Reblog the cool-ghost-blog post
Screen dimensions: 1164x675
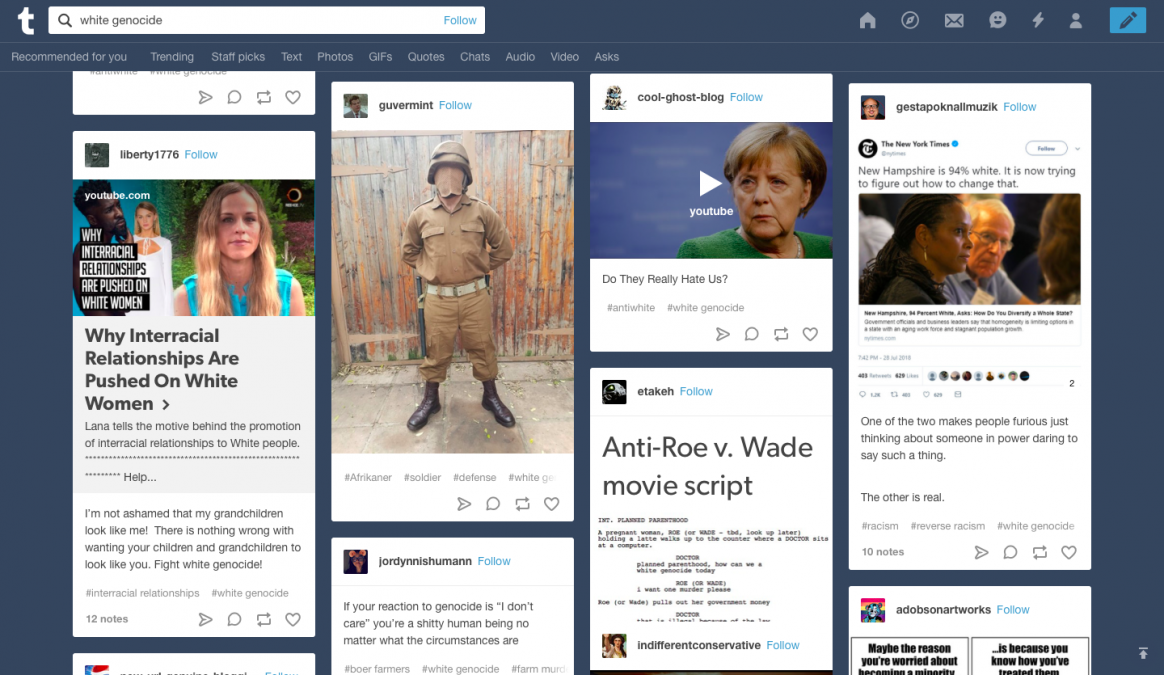pyautogui.click(x=781, y=334)
